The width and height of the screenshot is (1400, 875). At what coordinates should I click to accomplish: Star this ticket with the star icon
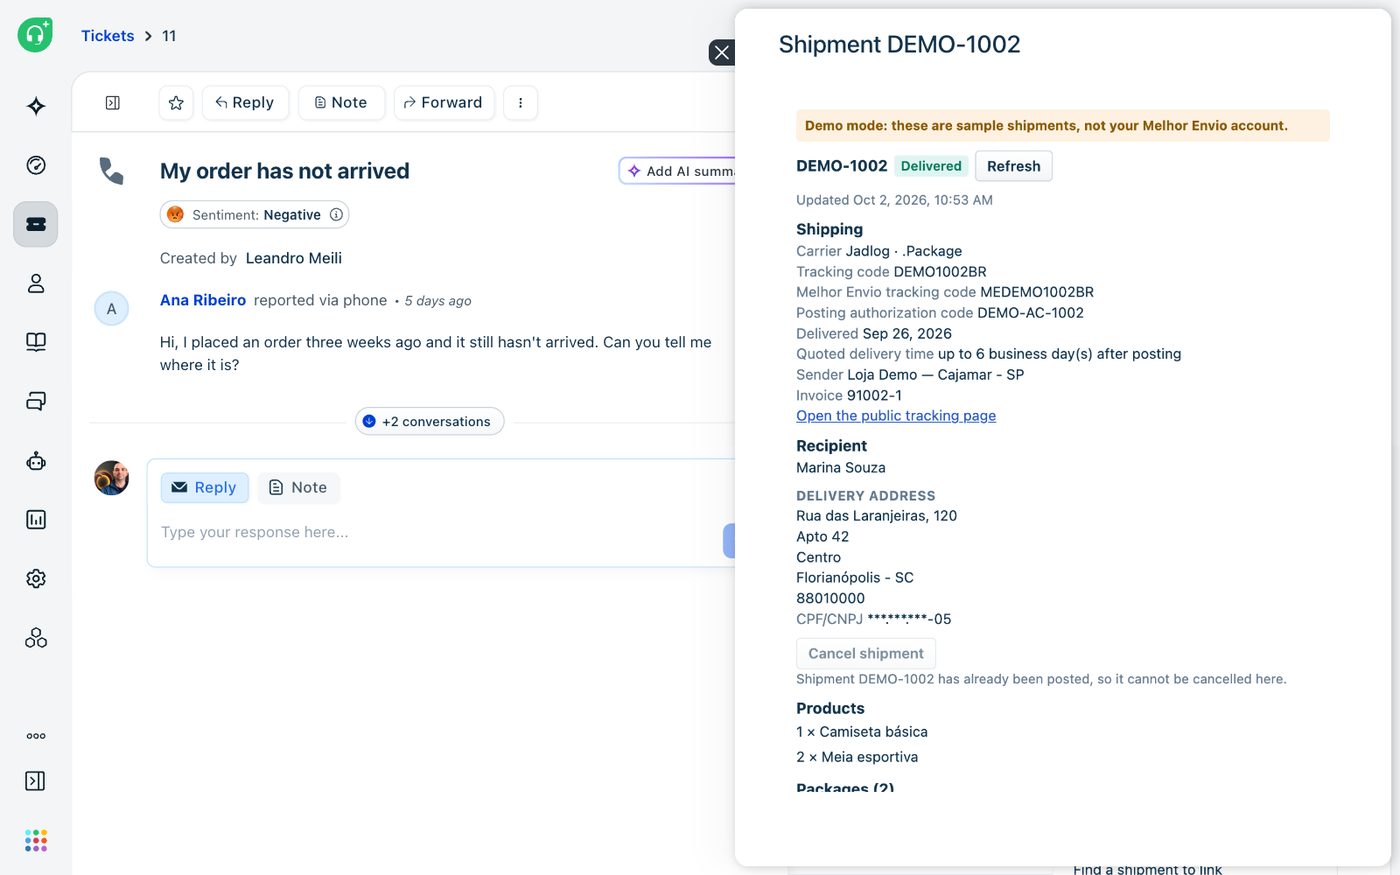point(176,103)
